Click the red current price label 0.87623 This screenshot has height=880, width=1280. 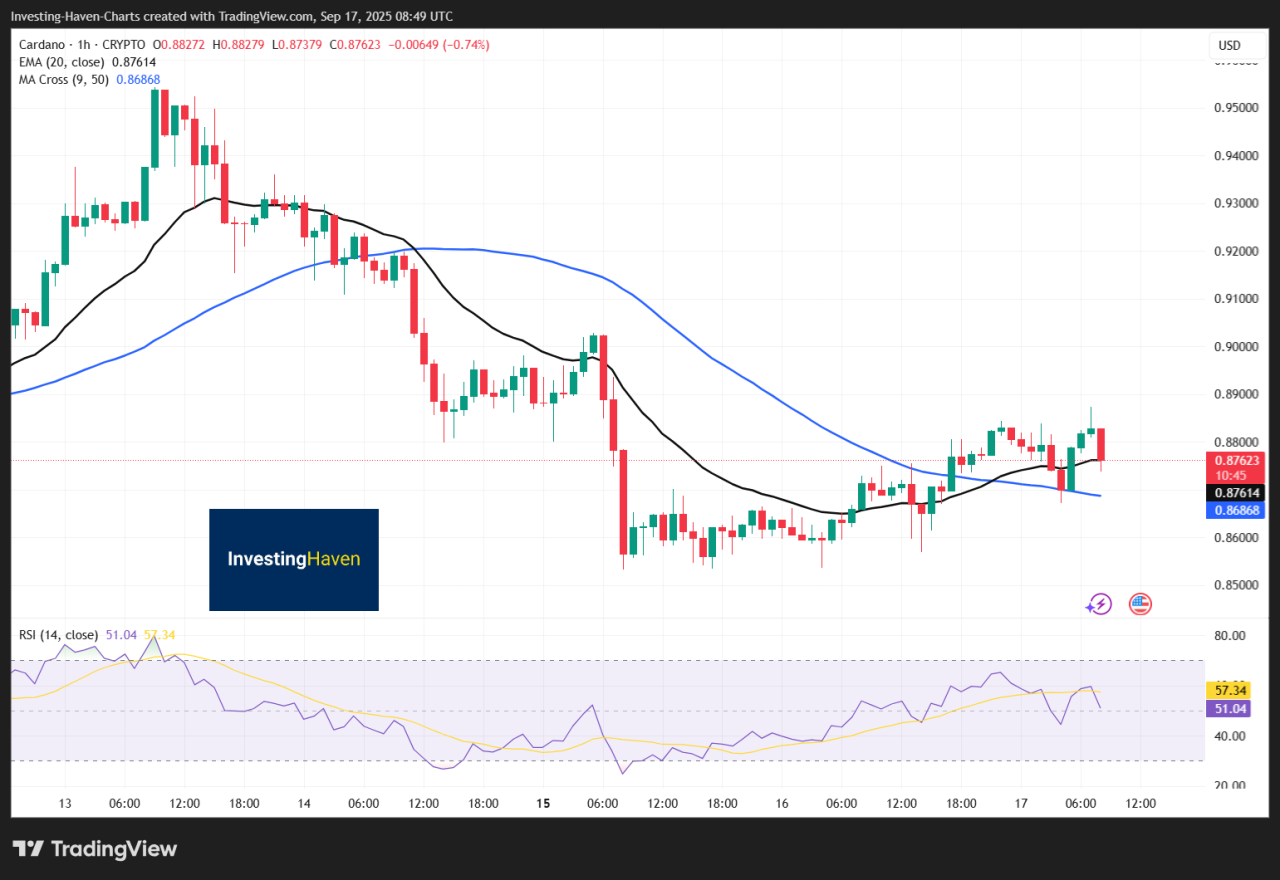click(1237, 460)
